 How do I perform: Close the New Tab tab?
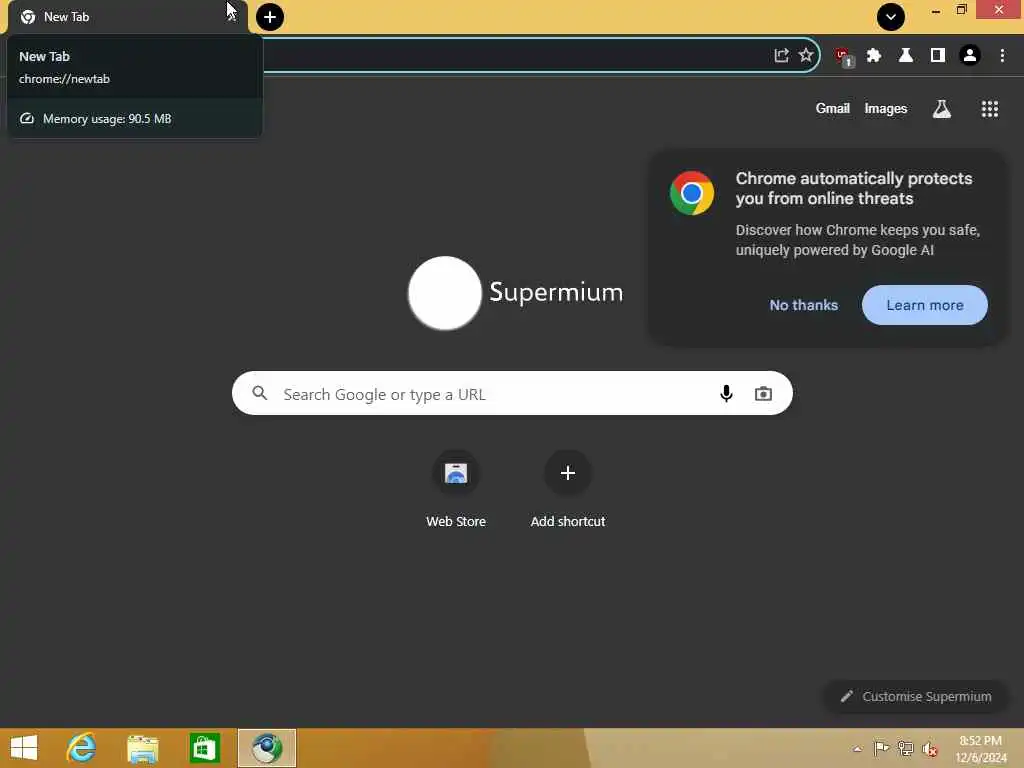pos(232,17)
